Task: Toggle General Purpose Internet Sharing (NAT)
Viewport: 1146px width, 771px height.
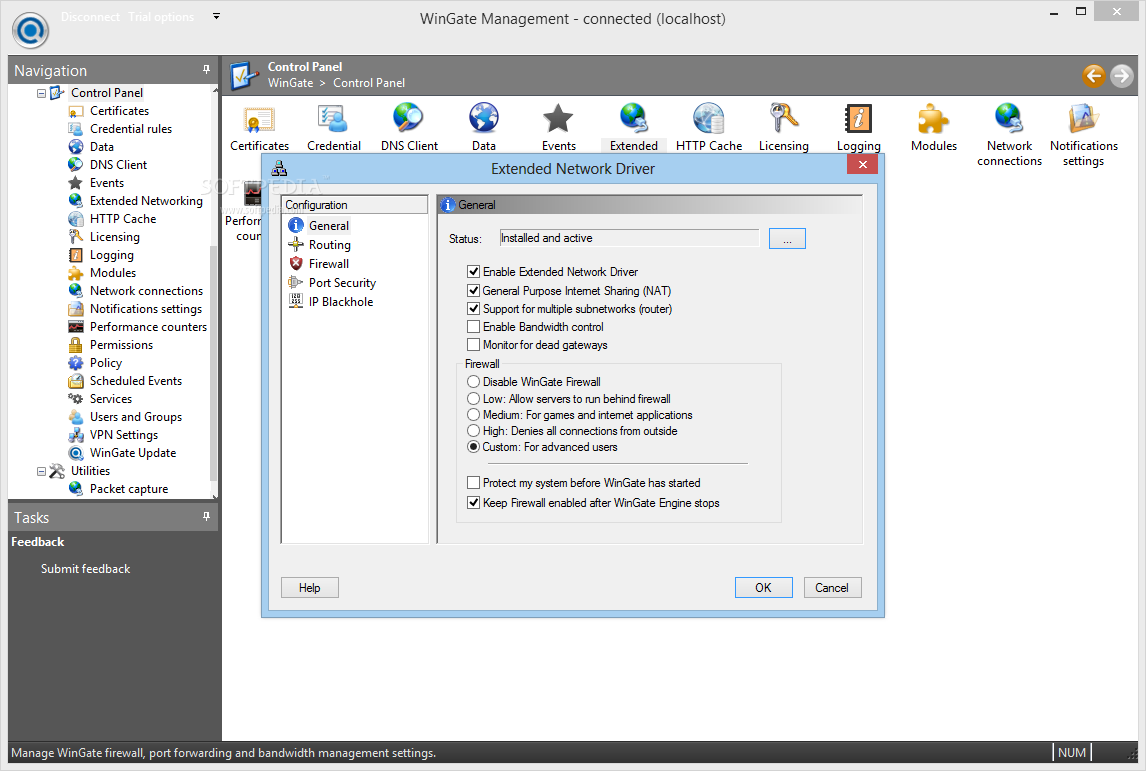Action: click(474, 291)
